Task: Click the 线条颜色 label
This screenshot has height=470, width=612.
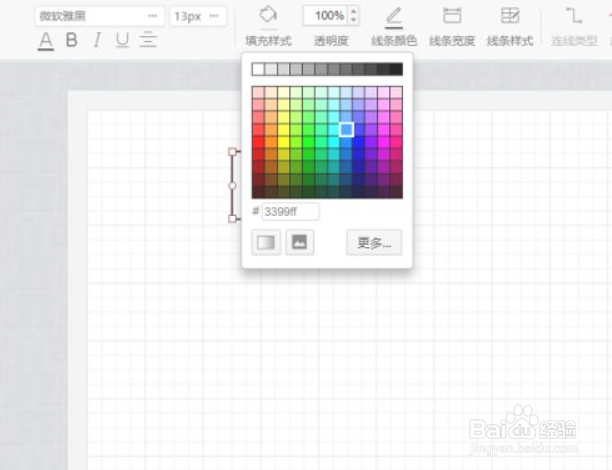Action: (394, 41)
